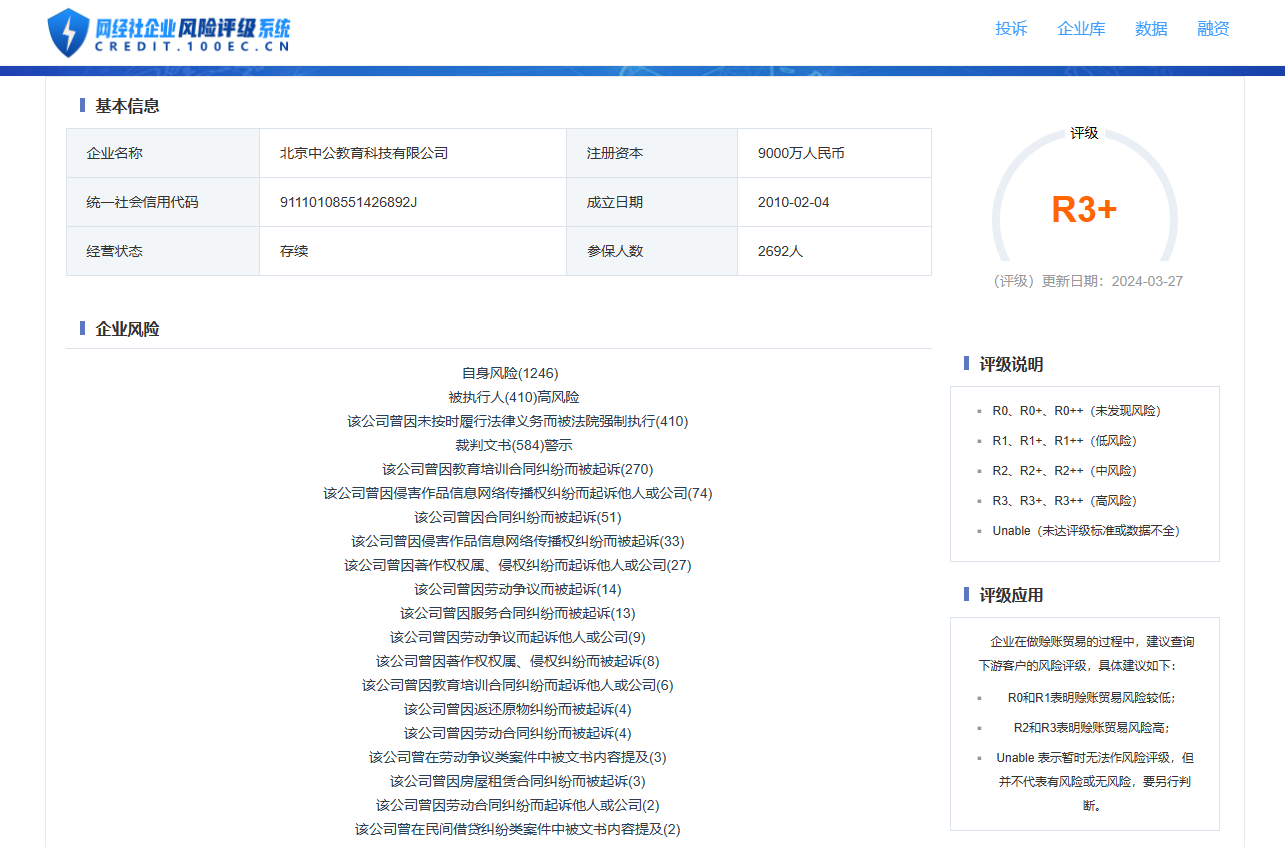Click credit code 91110108551426892J
1285x847 pixels.
(348, 202)
